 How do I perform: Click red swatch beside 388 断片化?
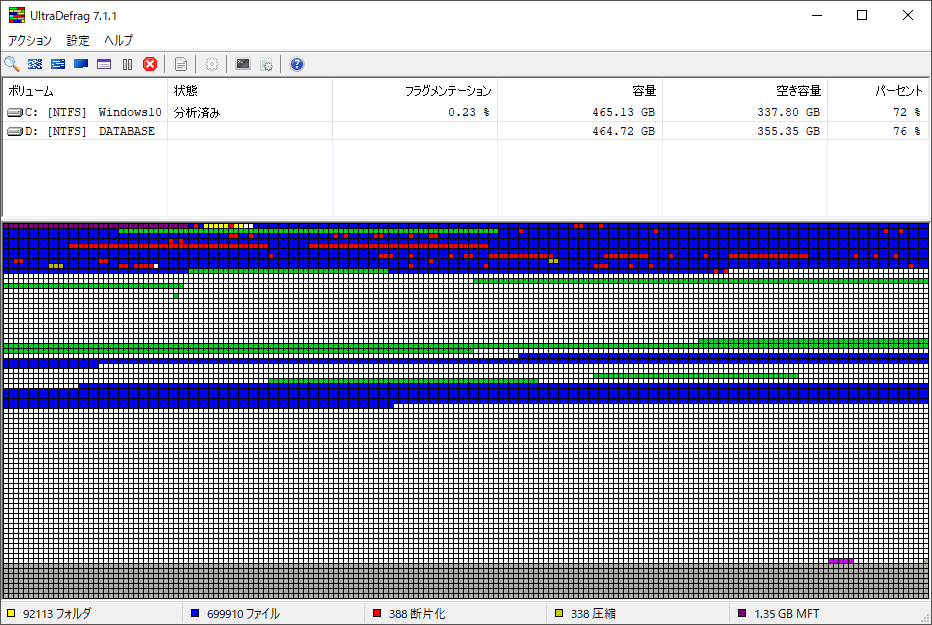pos(377,613)
